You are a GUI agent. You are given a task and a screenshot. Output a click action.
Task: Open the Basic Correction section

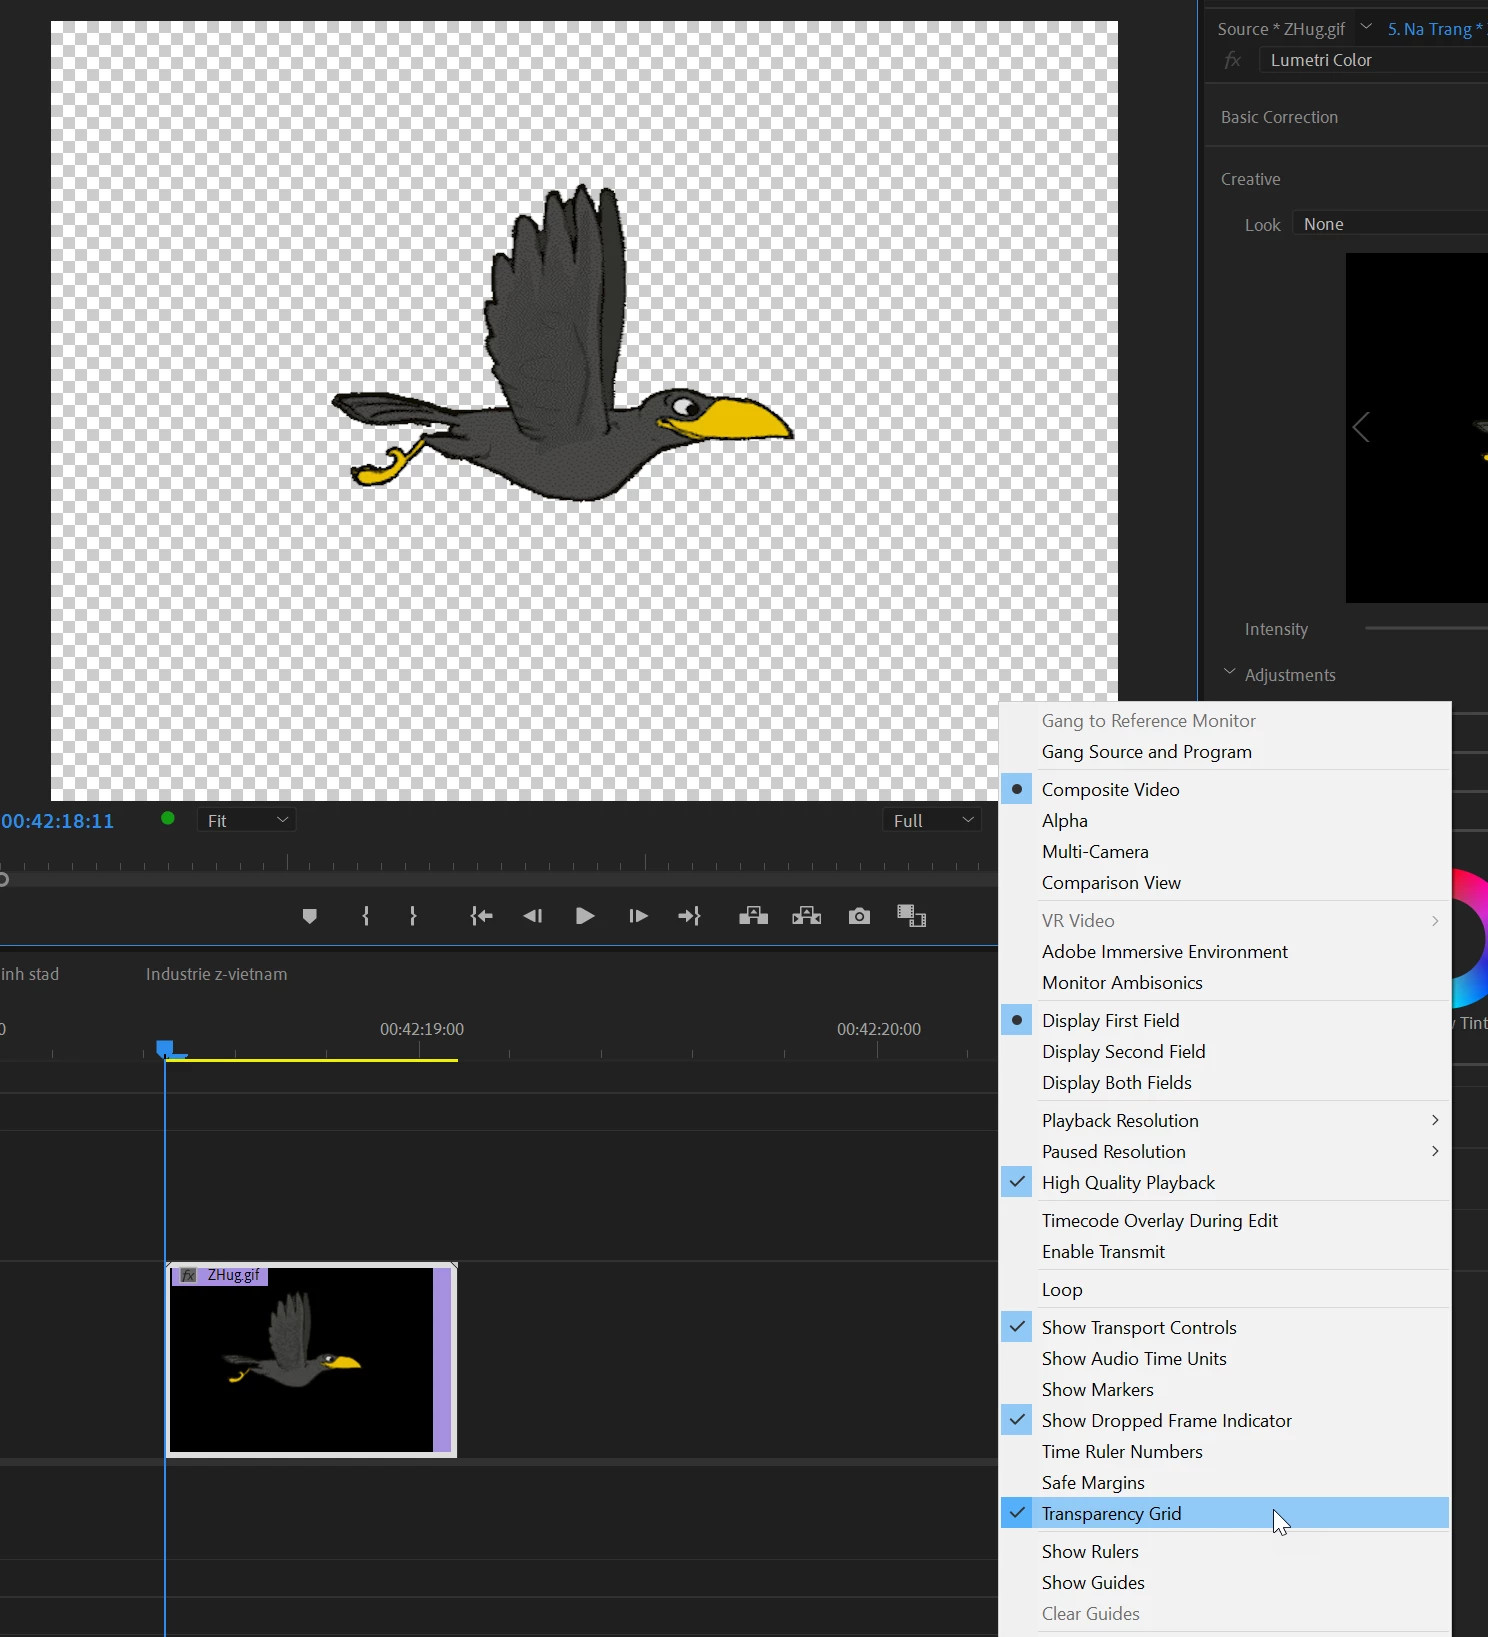[1279, 117]
